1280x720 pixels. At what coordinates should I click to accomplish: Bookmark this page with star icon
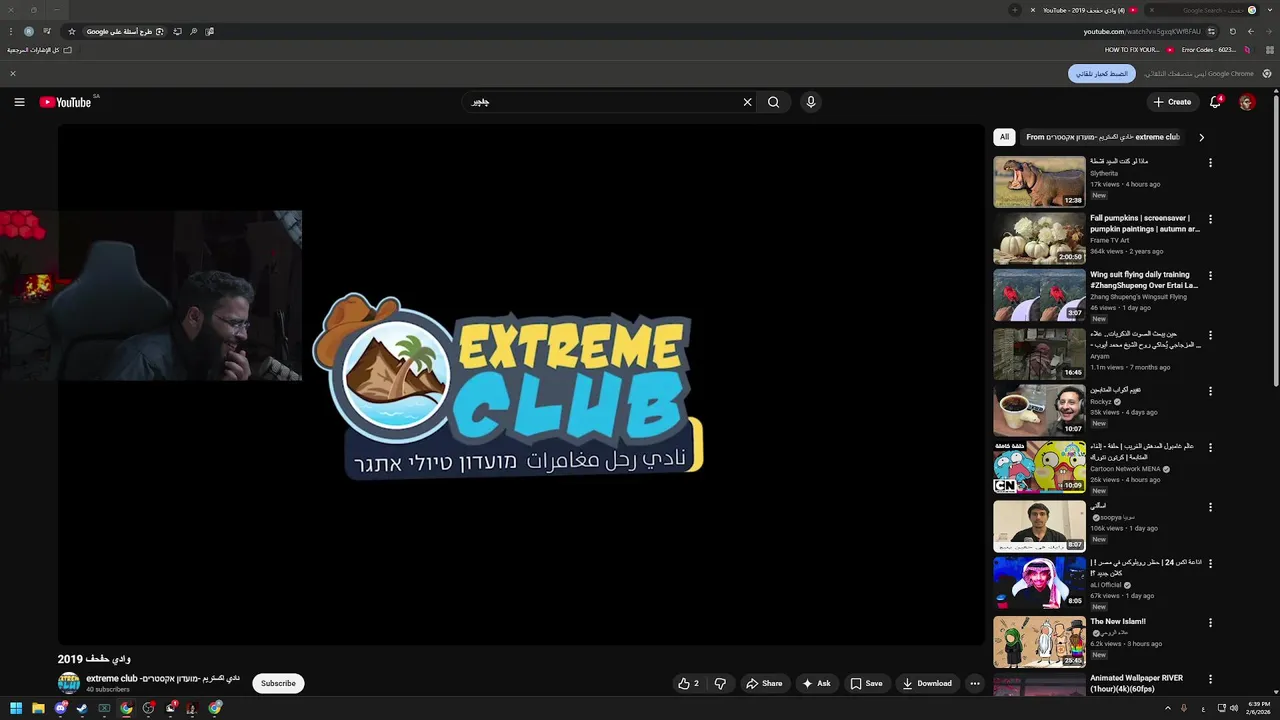[x=71, y=31]
